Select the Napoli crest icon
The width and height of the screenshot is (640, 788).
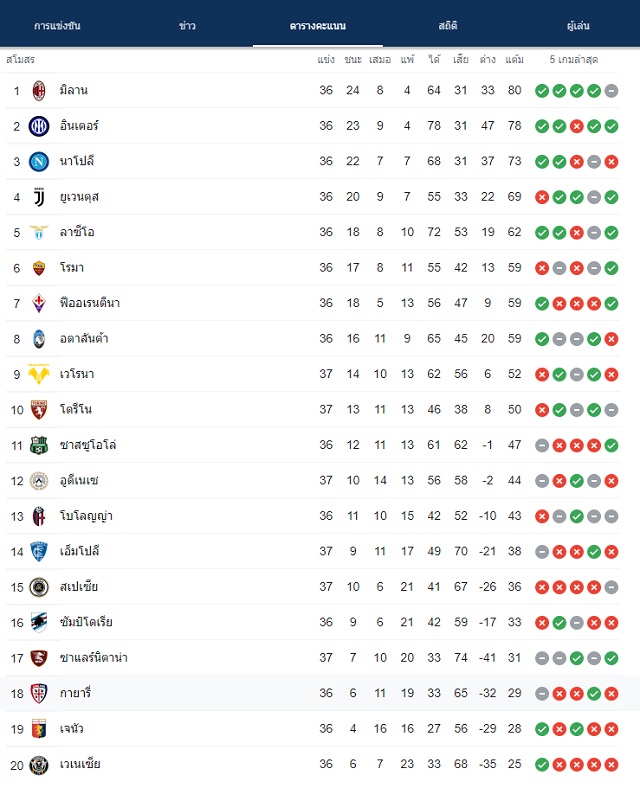point(39,162)
